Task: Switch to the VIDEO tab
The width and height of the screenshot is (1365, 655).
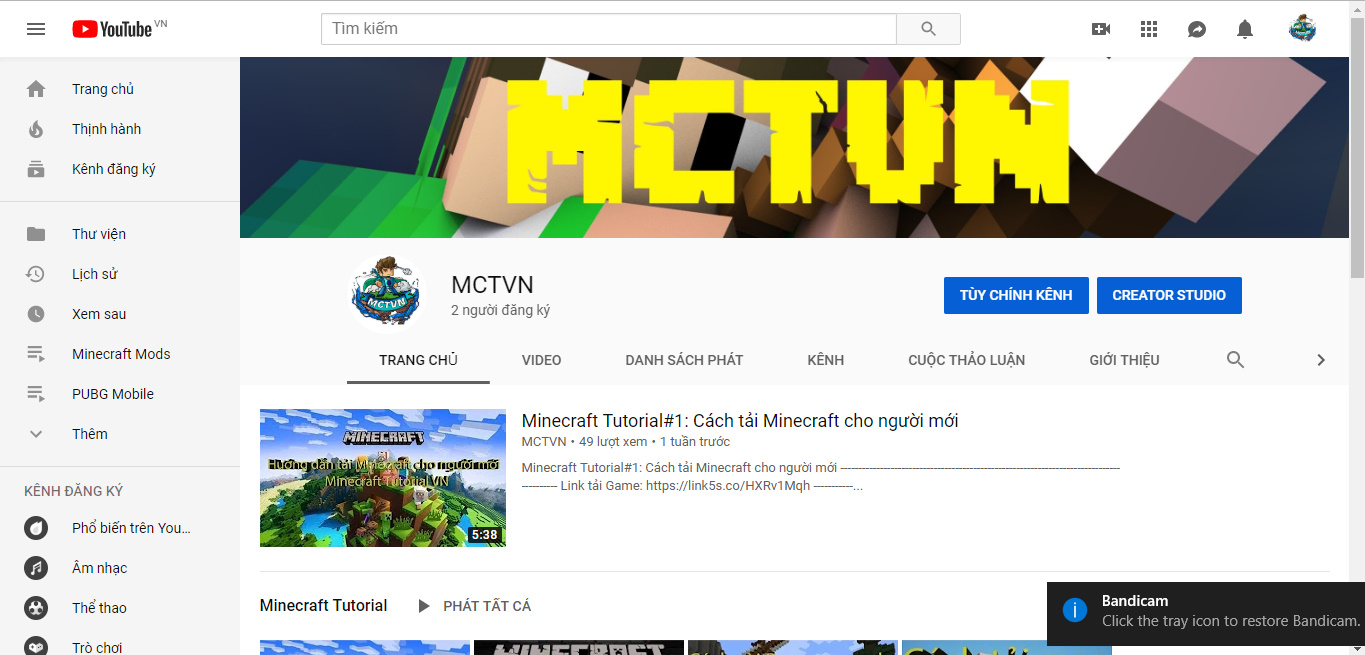Action: point(541,360)
